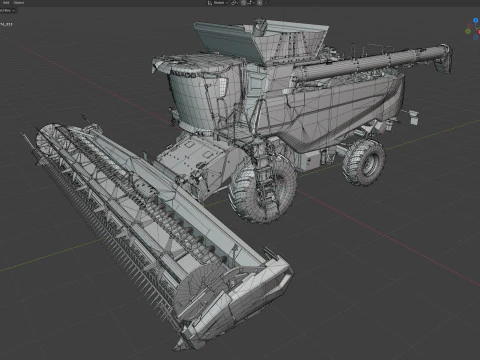480x360 pixels.
Task: Click the green Y axis gizmo handle
Action: [x=468, y=31]
